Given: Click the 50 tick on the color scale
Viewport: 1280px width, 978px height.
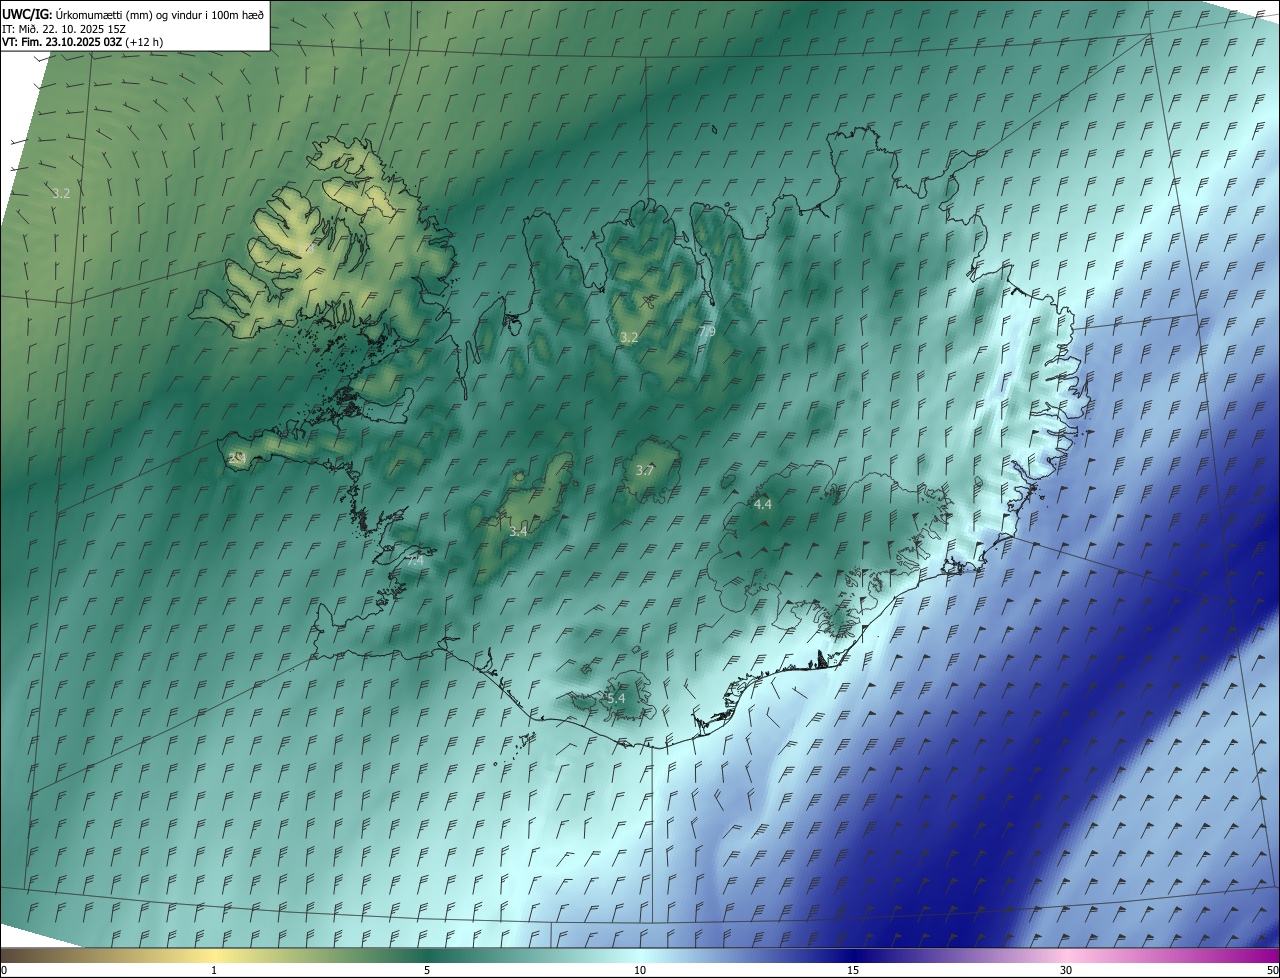Looking at the screenshot, I should (x=1272, y=970).
